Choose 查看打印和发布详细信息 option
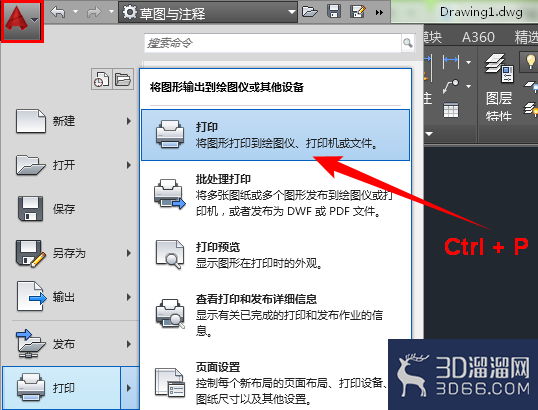Image resolution: width=538 pixels, height=410 pixels. tap(276, 315)
